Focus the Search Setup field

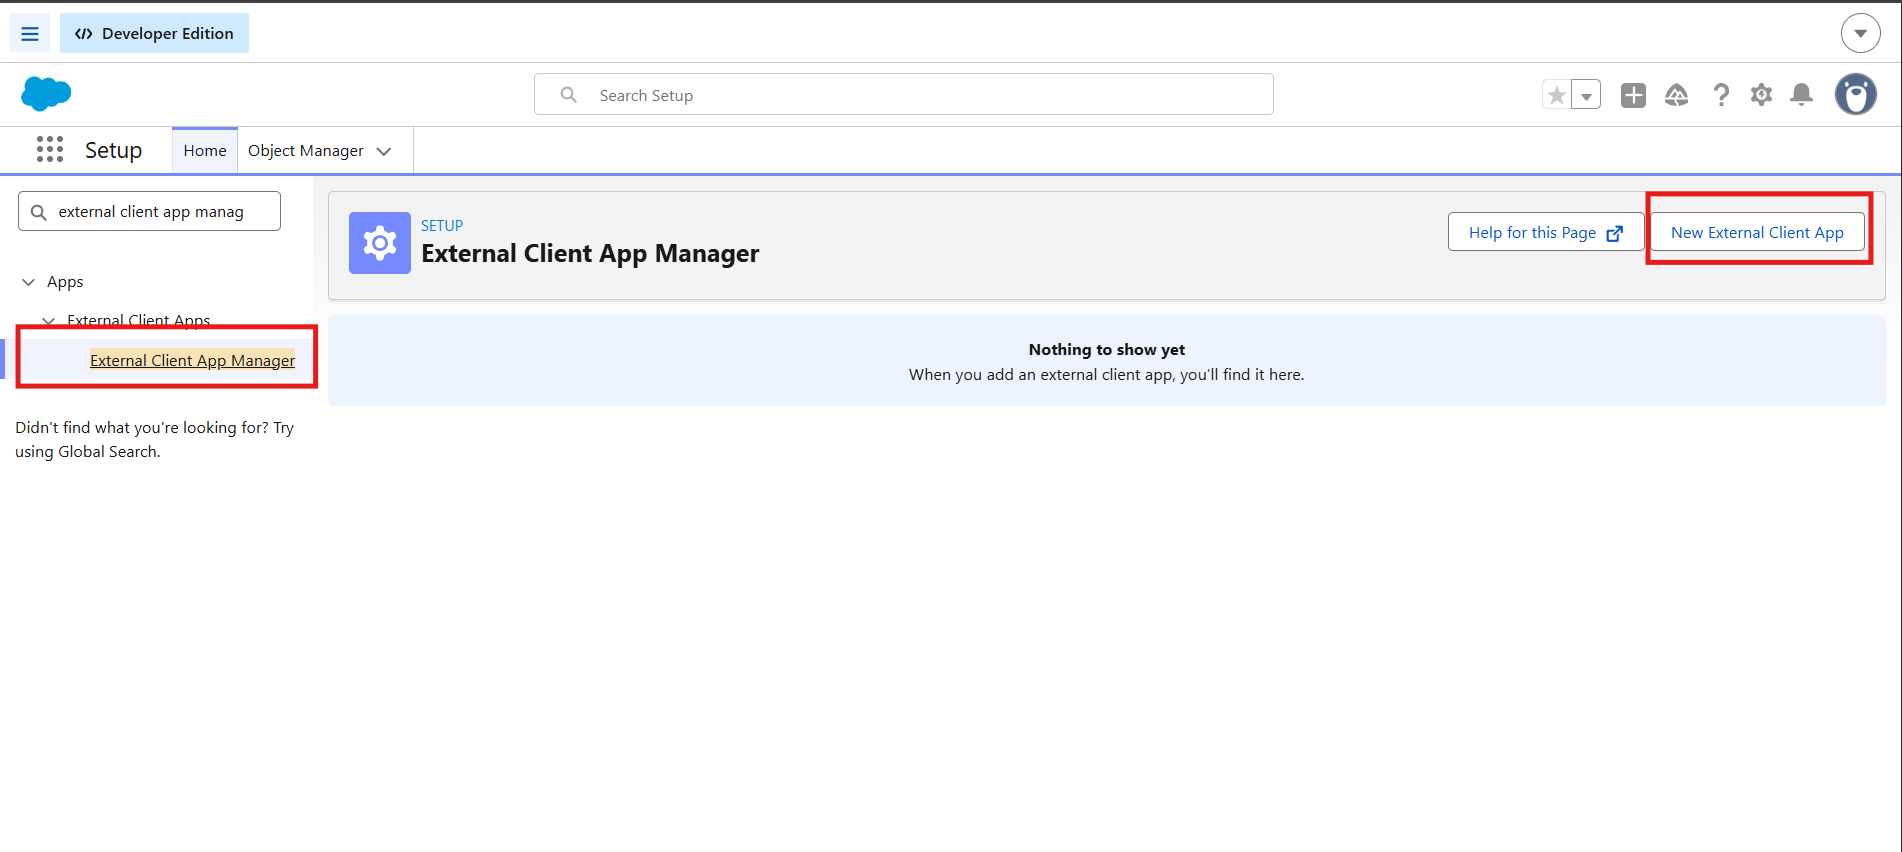click(x=904, y=95)
